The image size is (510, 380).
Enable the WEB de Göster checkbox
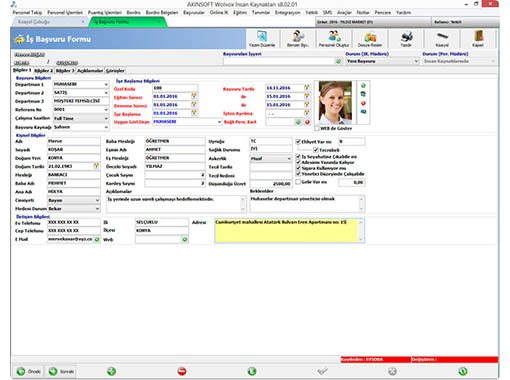tap(317, 128)
